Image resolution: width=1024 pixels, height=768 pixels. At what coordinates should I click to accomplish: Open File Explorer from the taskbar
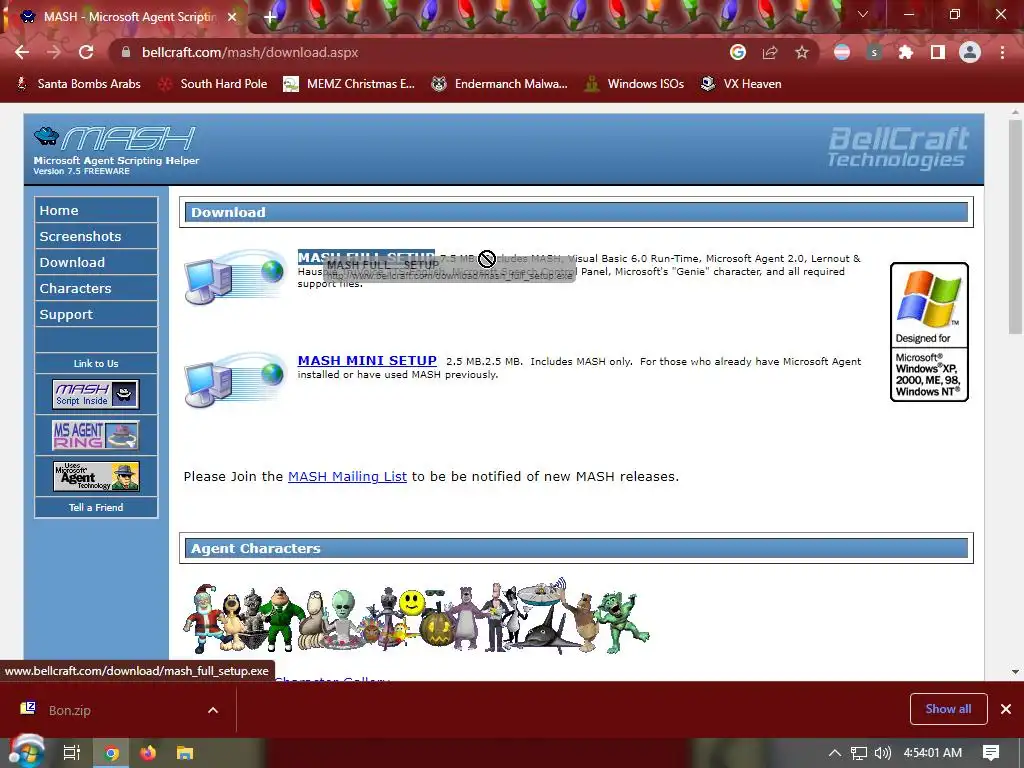(x=185, y=753)
